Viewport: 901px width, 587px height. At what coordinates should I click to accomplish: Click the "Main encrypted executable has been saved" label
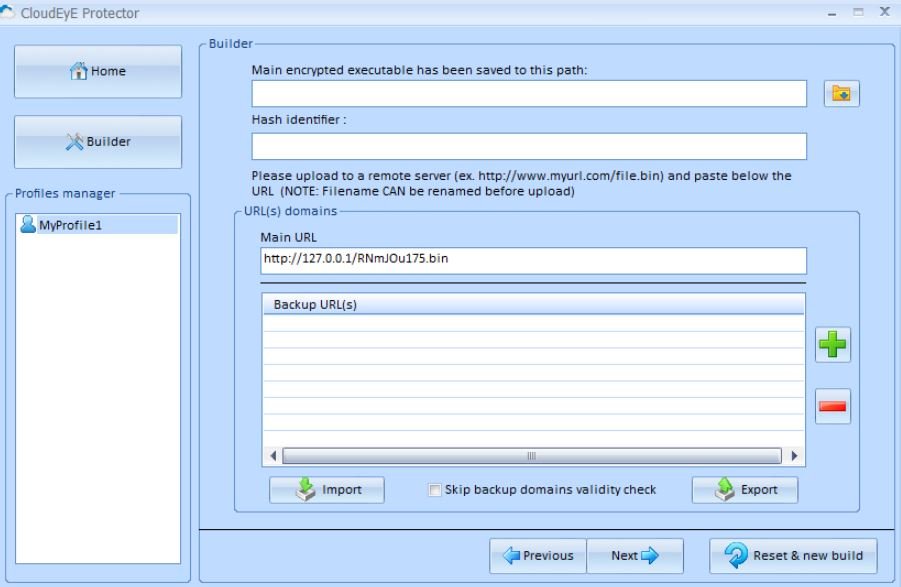click(419, 70)
